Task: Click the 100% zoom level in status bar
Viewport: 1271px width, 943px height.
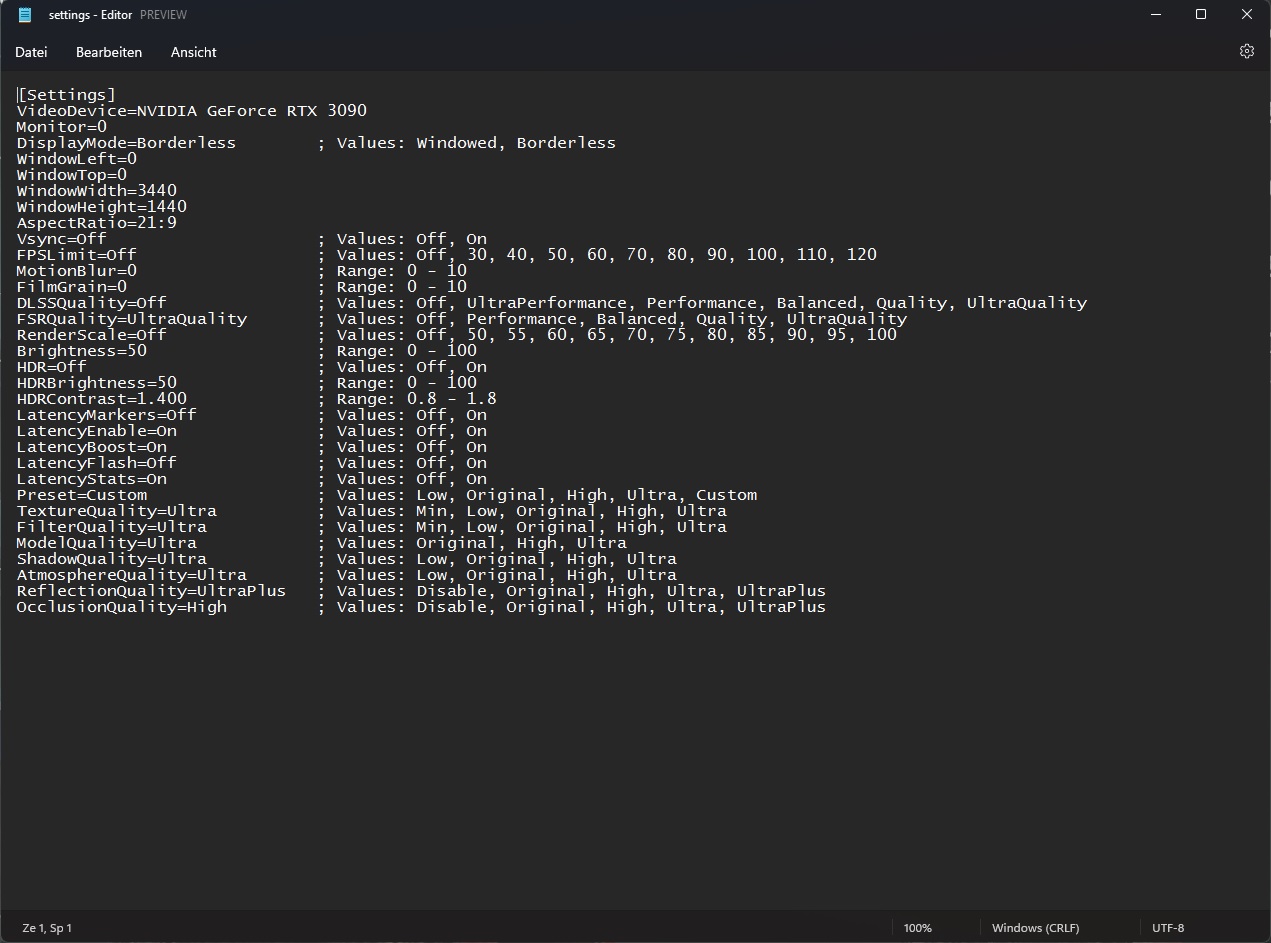Action: [917, 928]
